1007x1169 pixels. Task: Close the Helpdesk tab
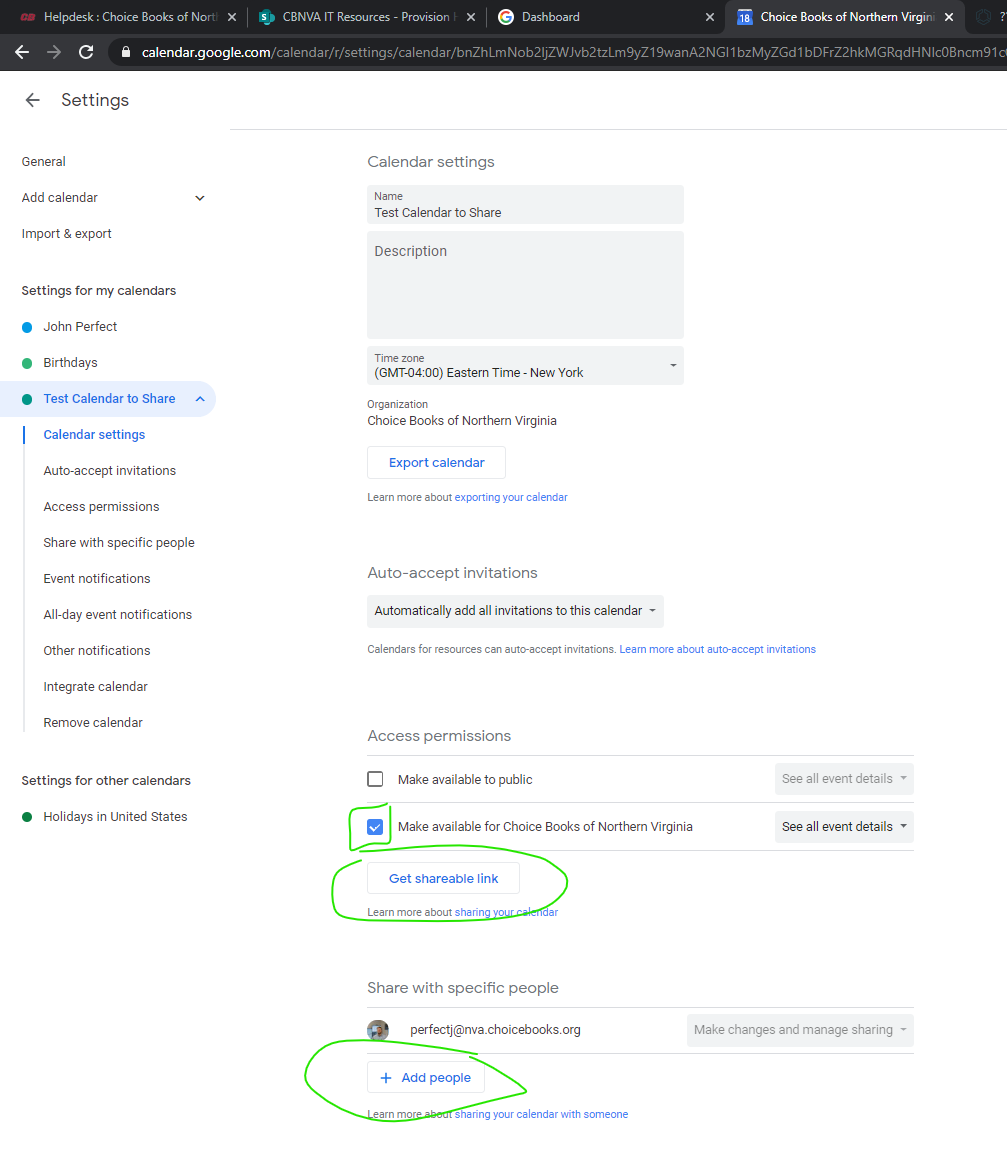click(232, 17)
